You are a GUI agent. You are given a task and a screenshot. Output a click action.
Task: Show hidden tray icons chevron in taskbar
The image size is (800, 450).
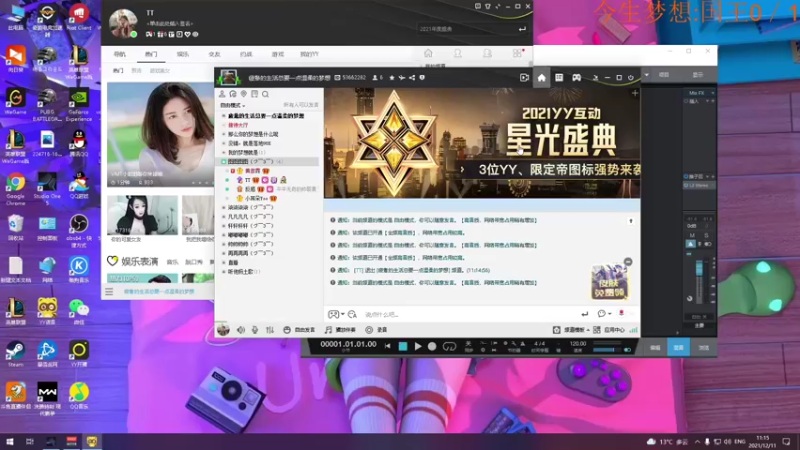[697, 441]
